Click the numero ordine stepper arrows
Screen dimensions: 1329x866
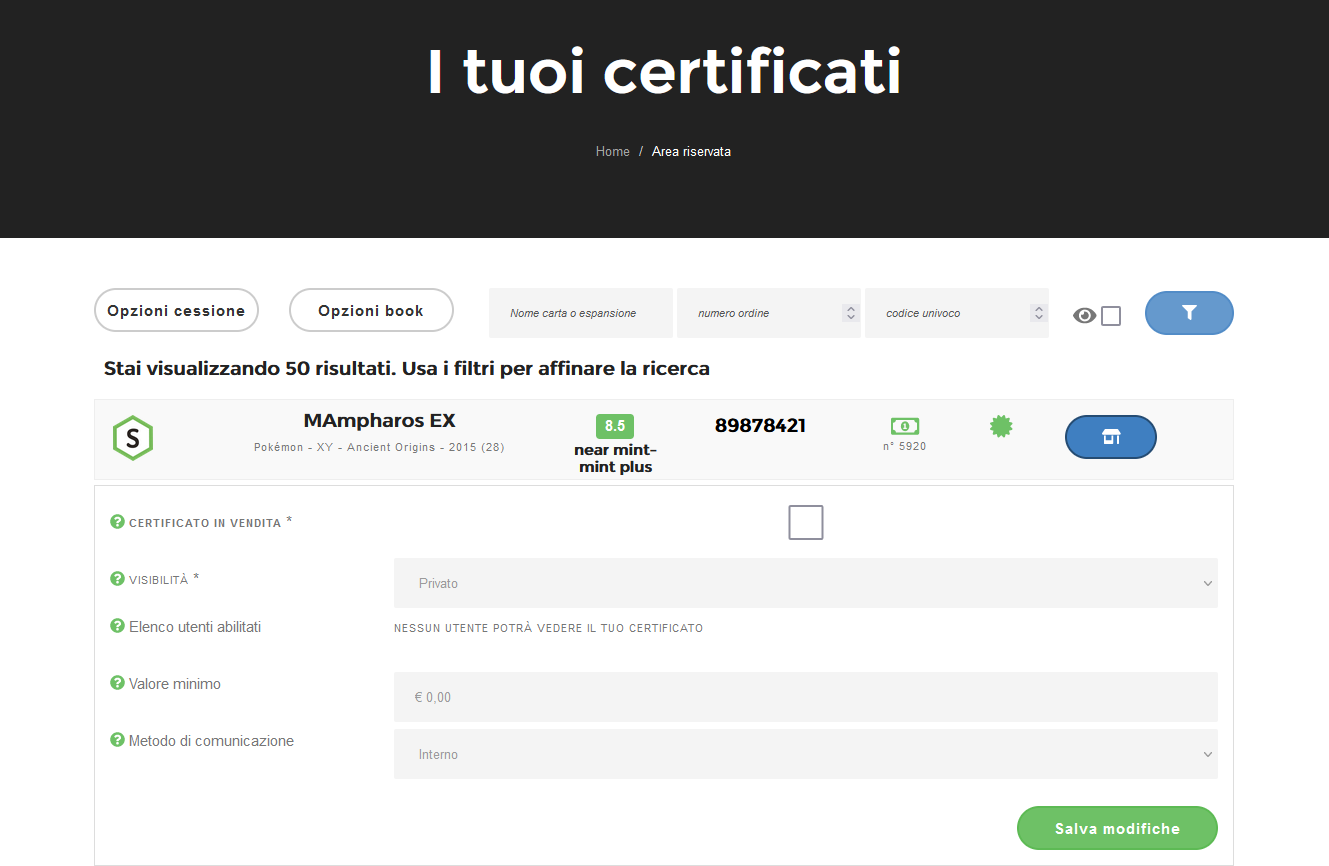coord(851,313)
